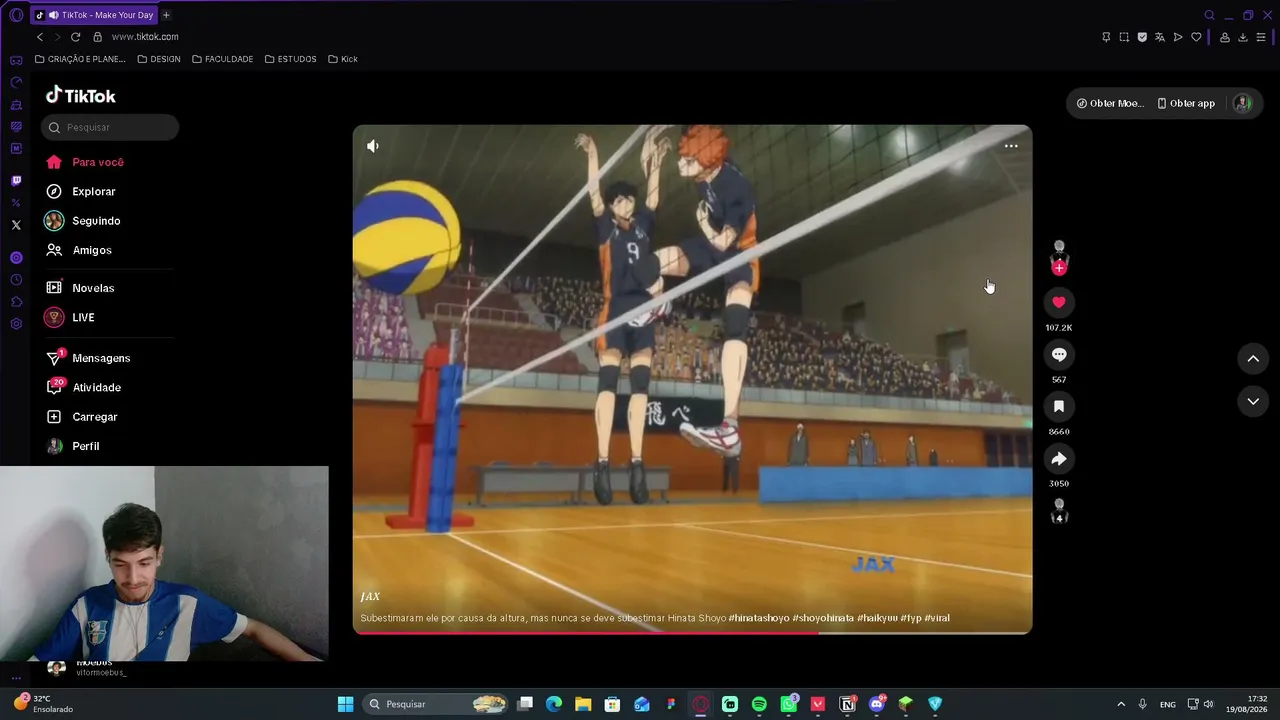
Task: Open the JAX creator name
Action: point(370,597)
